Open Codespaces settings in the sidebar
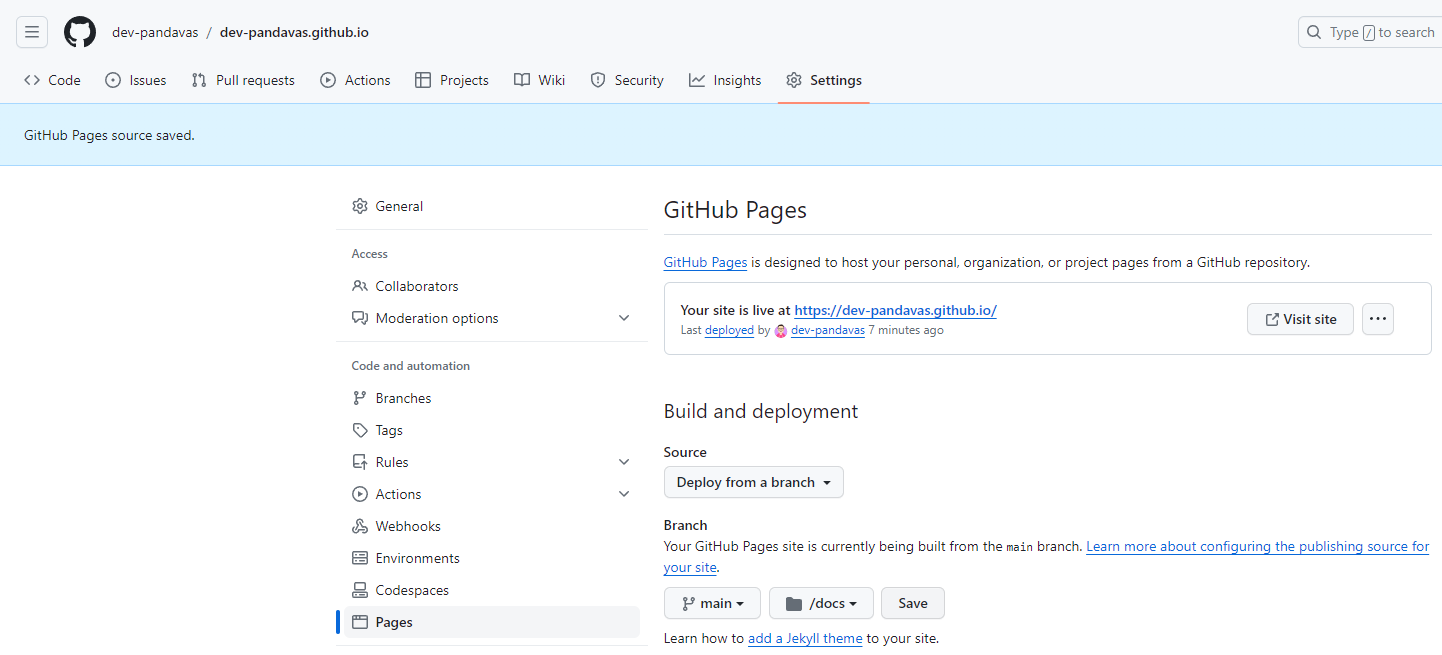The height and width of the screenshot is (655, 1442). 412,589
